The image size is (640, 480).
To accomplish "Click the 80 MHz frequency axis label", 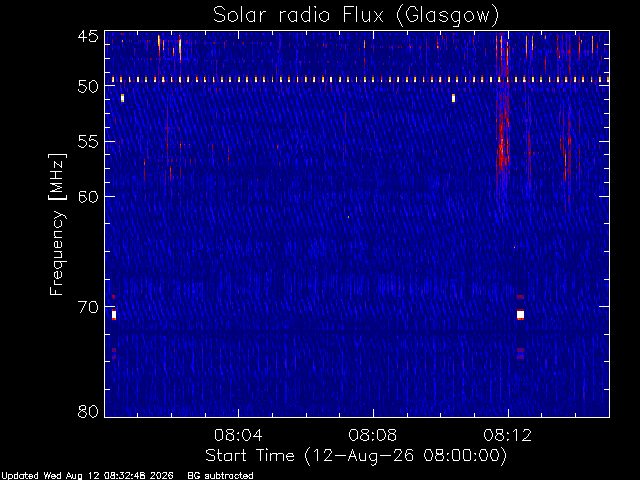I will (x=88, y=411).
